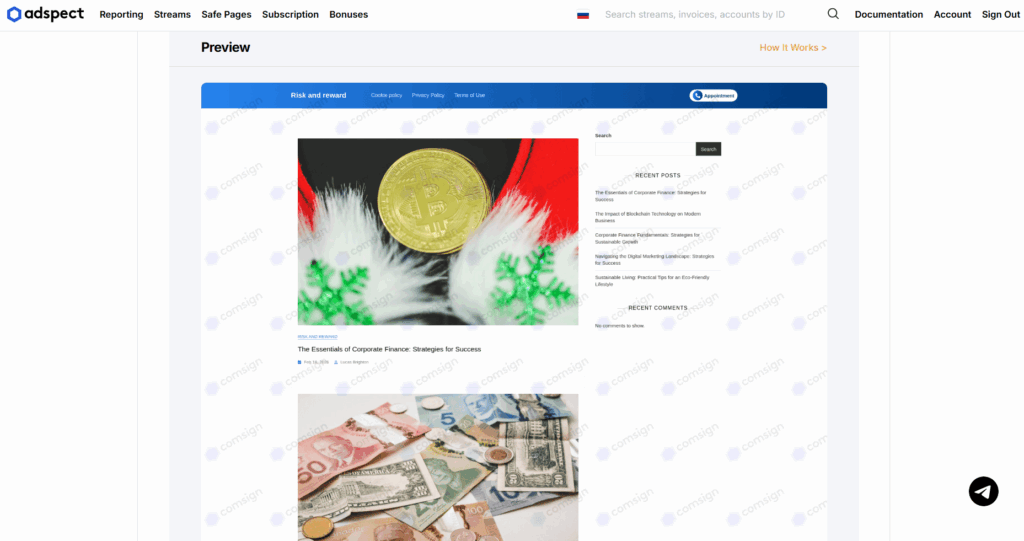Click the preview sidebar search input
Image resolution: width=1024 pixels, height=541 pixels.
(645, 149)
